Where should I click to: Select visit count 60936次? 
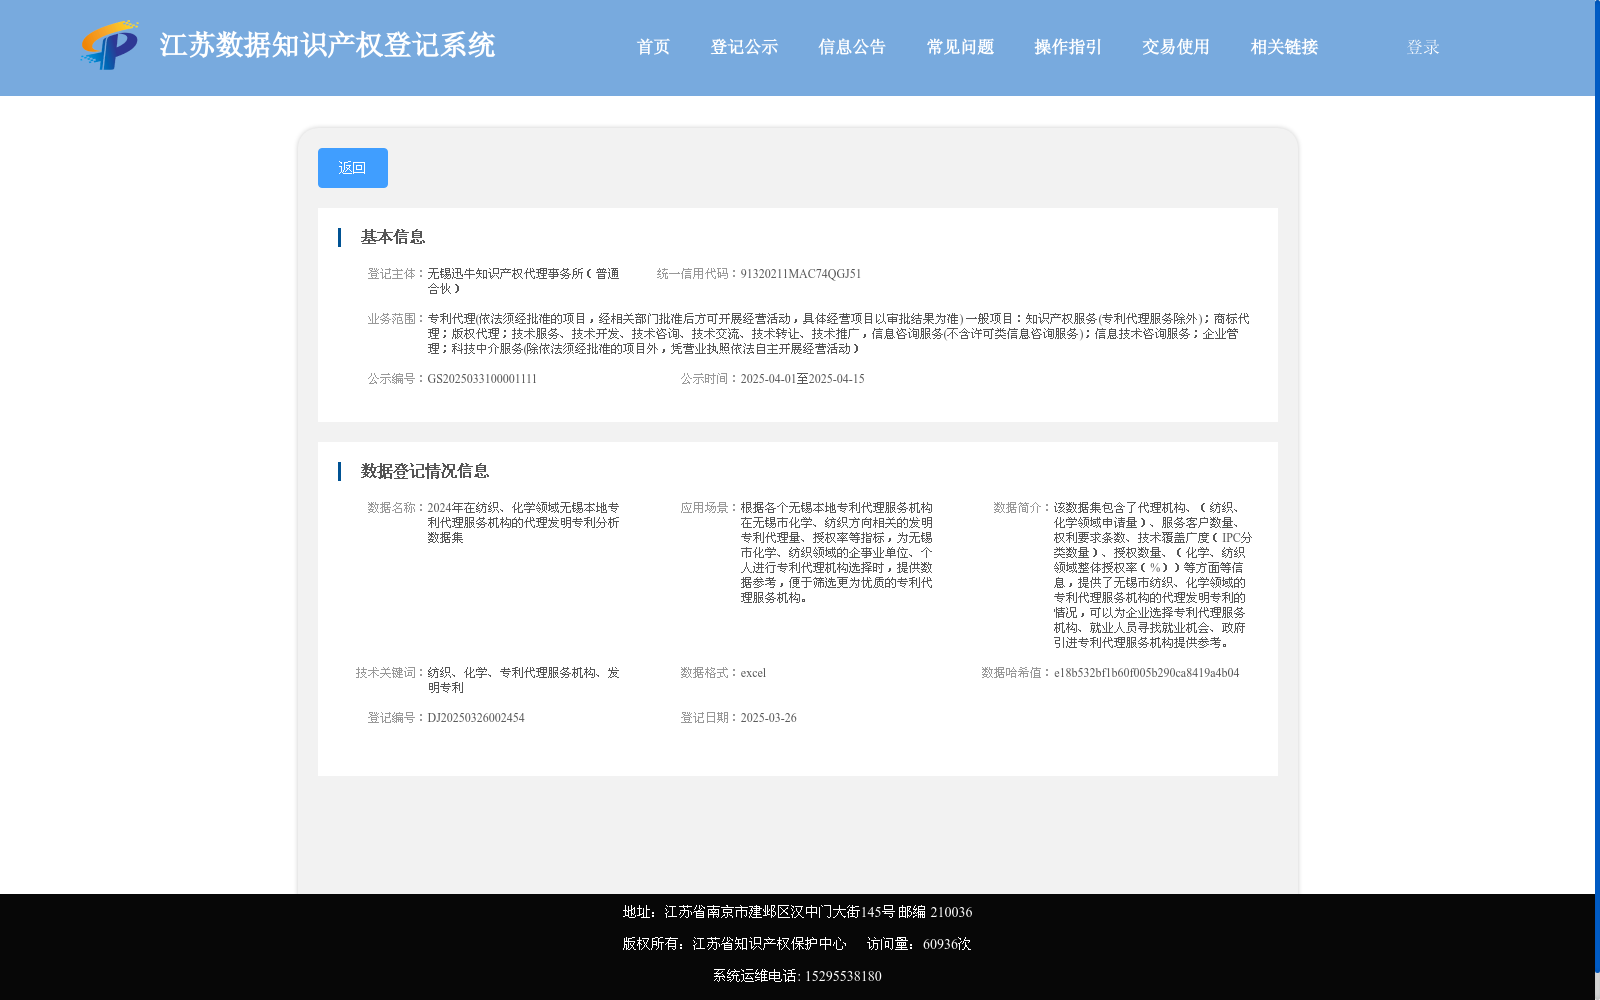point(947,944)
